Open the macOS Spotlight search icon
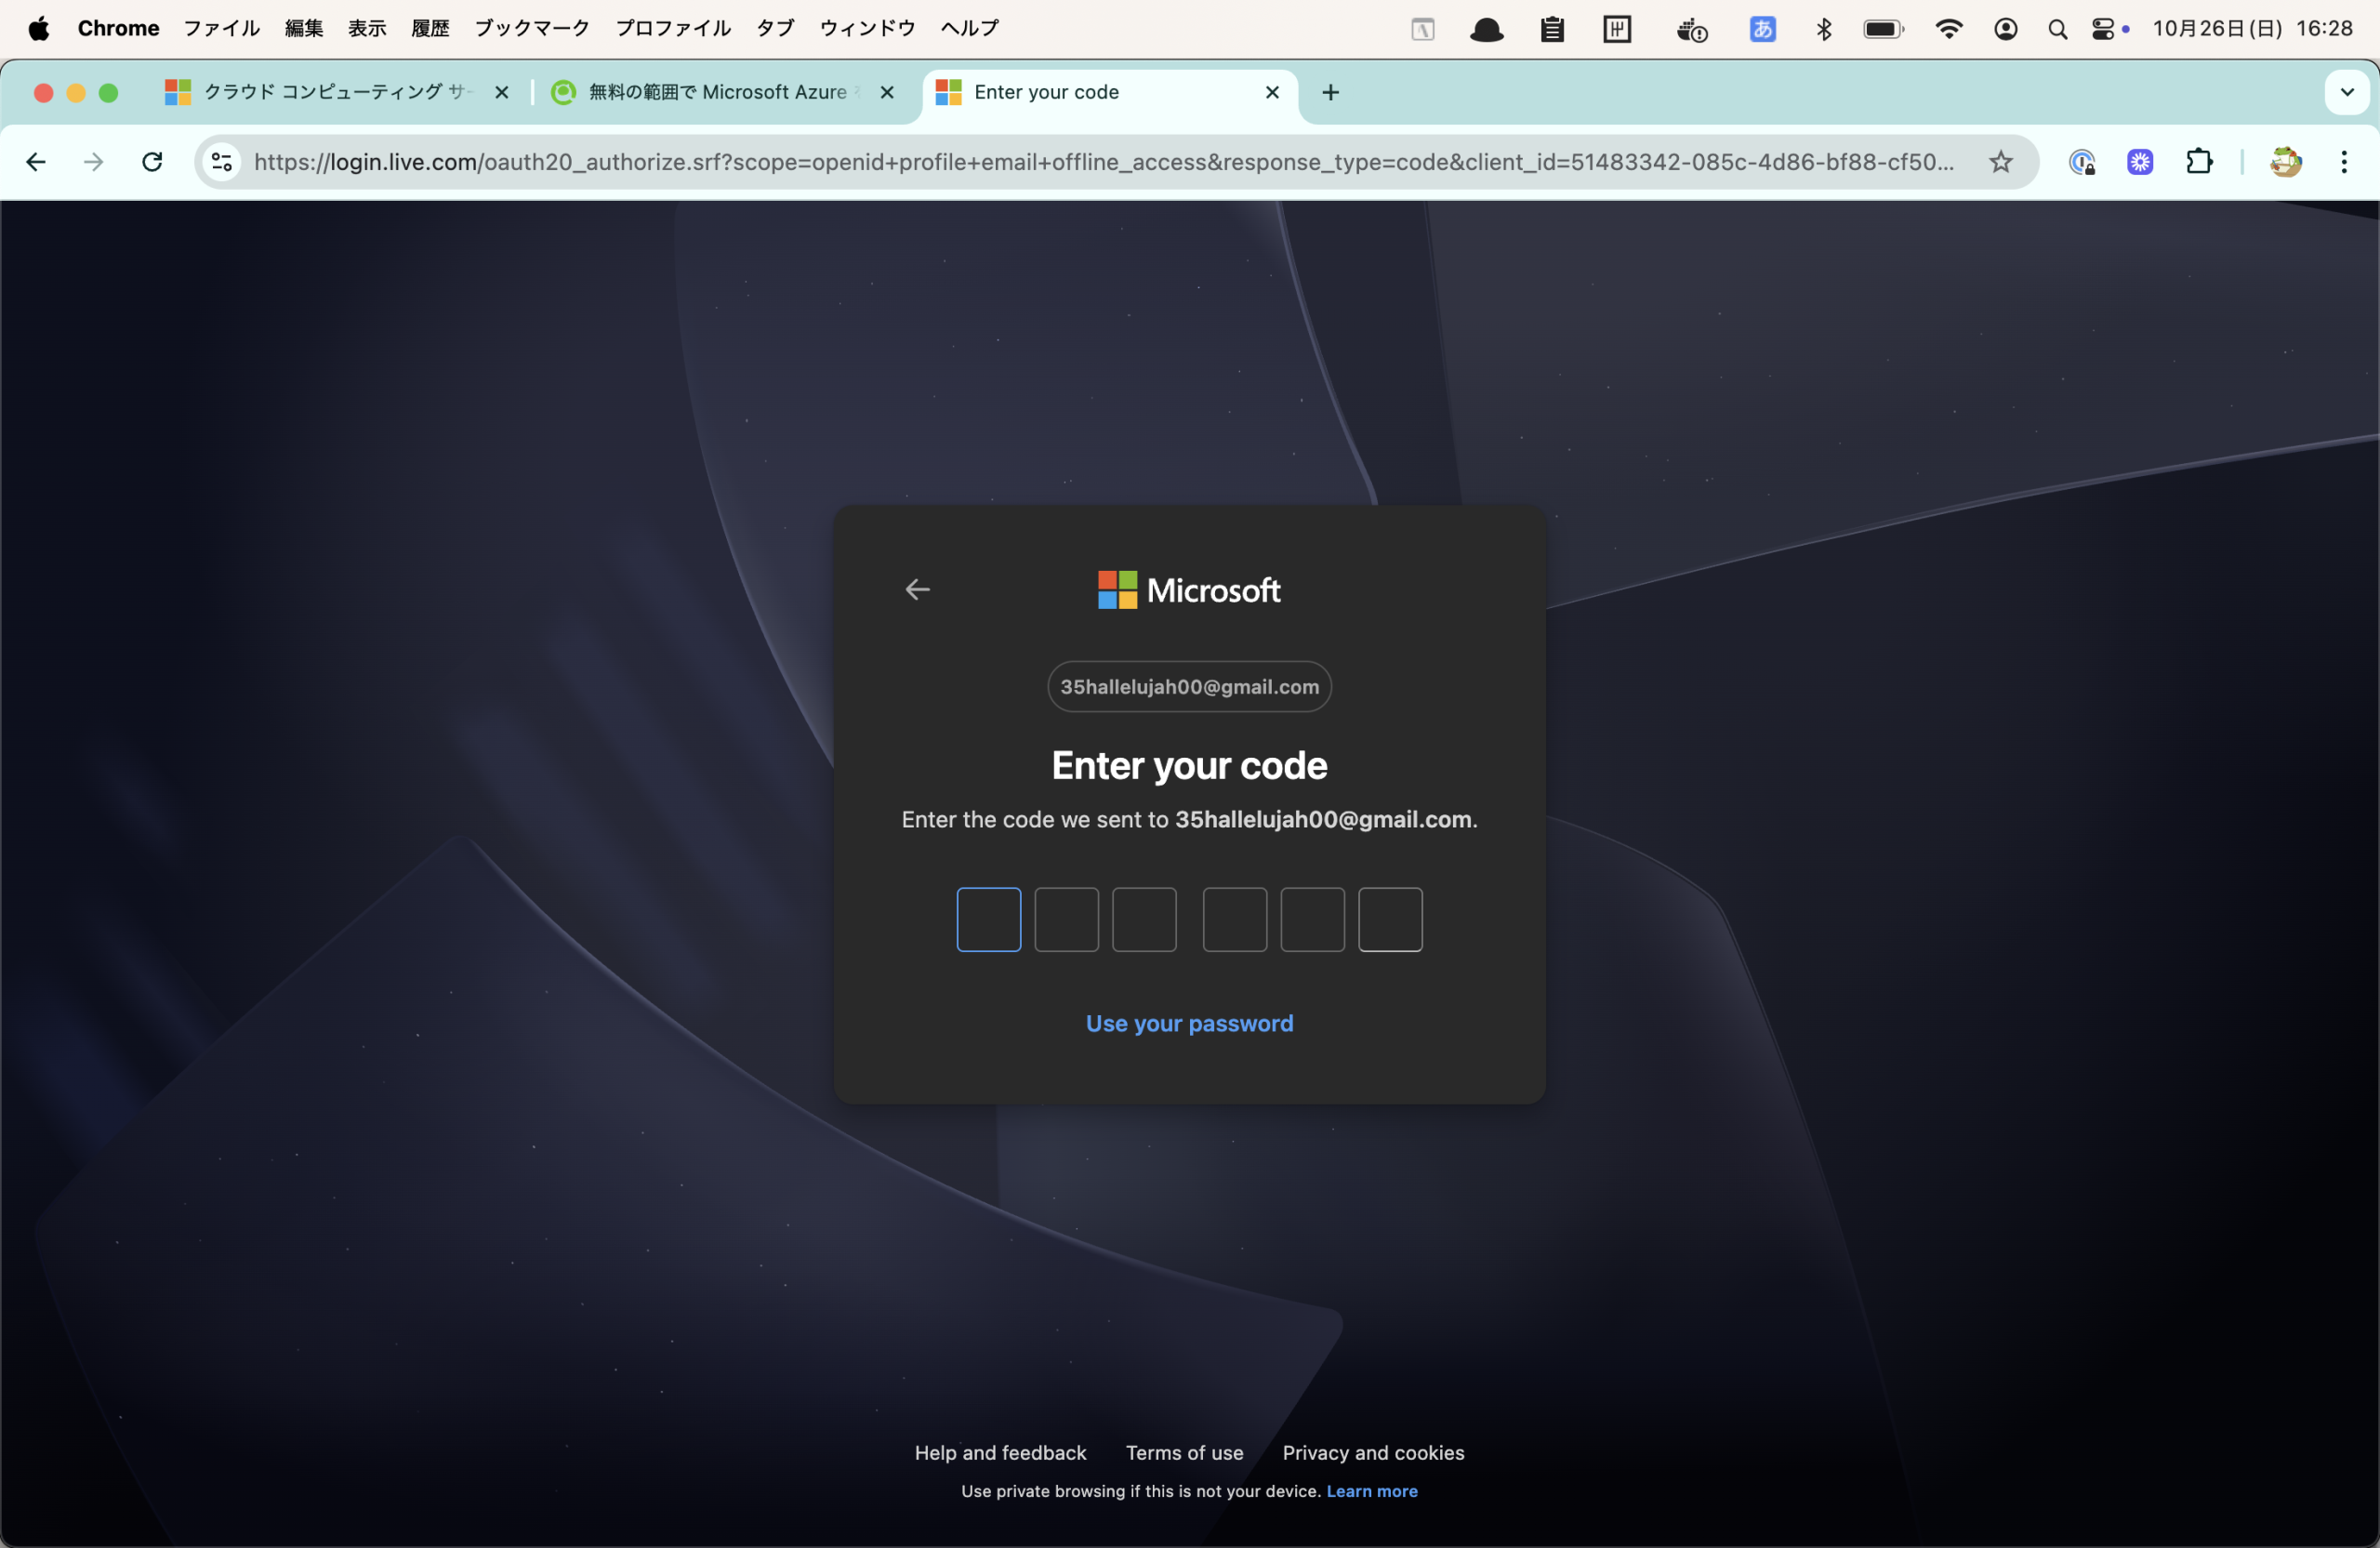 [2057, 29]
